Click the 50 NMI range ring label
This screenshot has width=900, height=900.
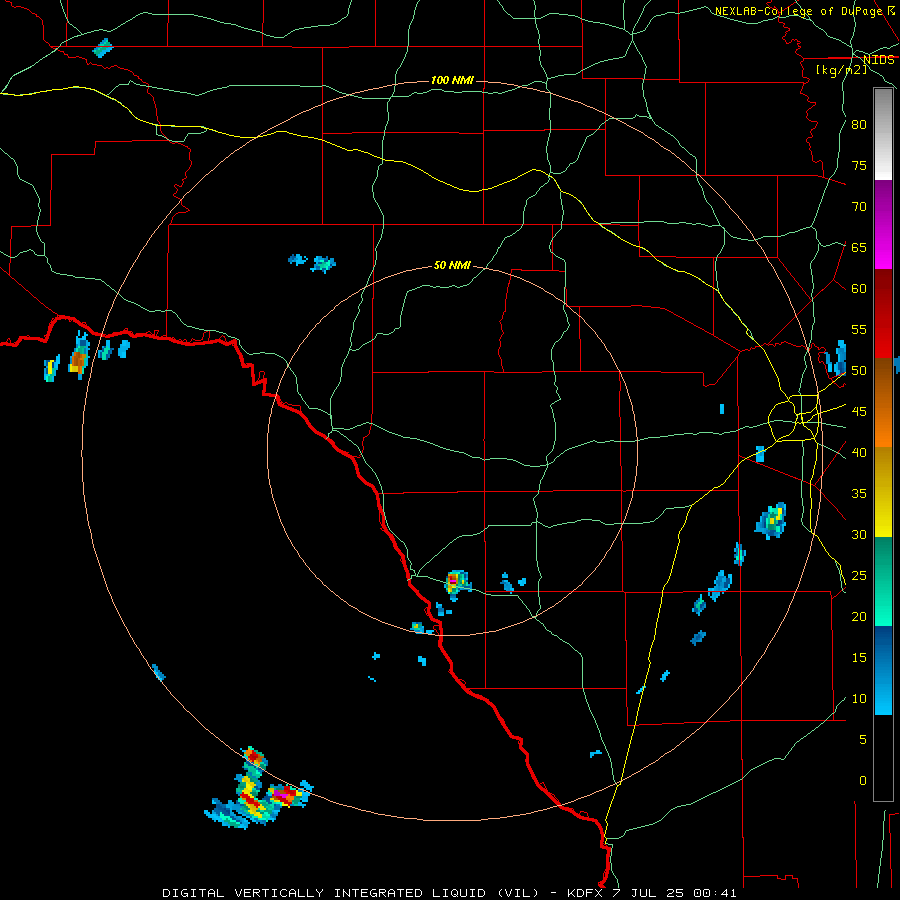pos(452,265)
